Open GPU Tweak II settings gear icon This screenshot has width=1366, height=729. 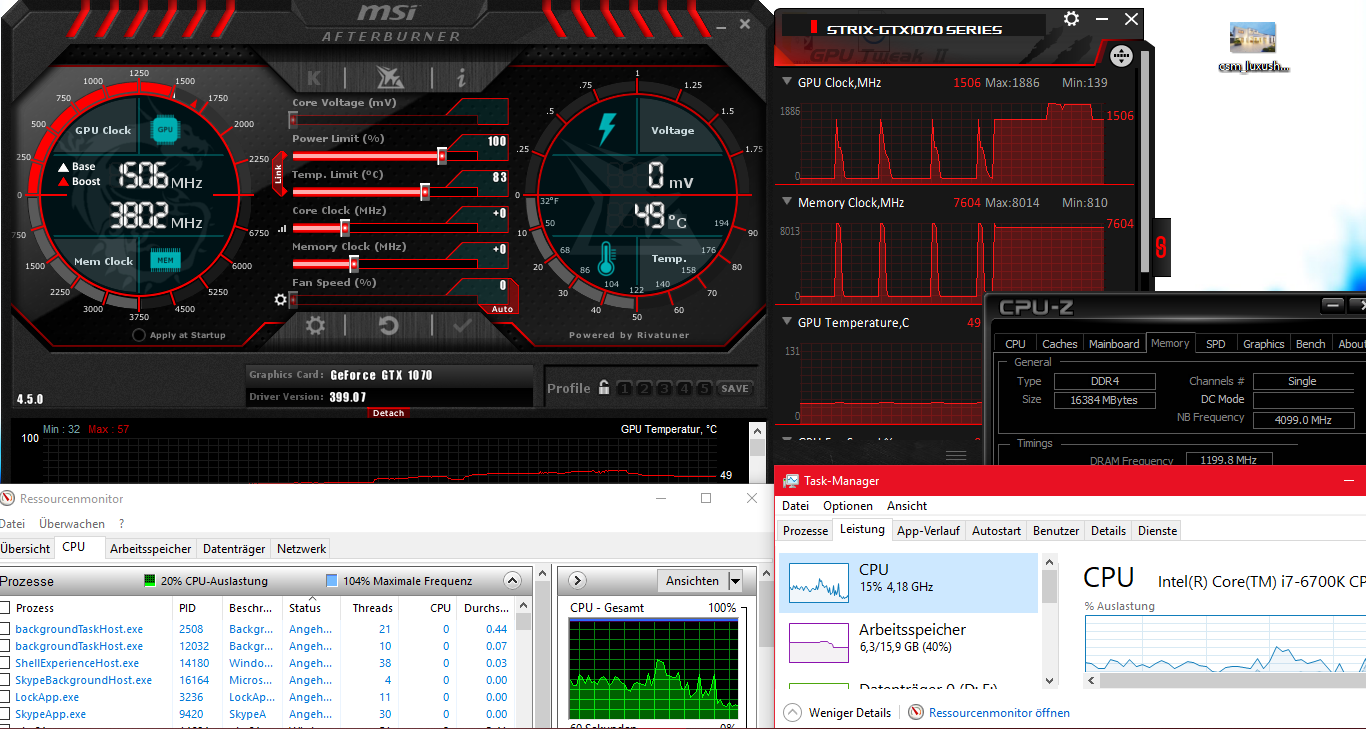[1071, 19]
